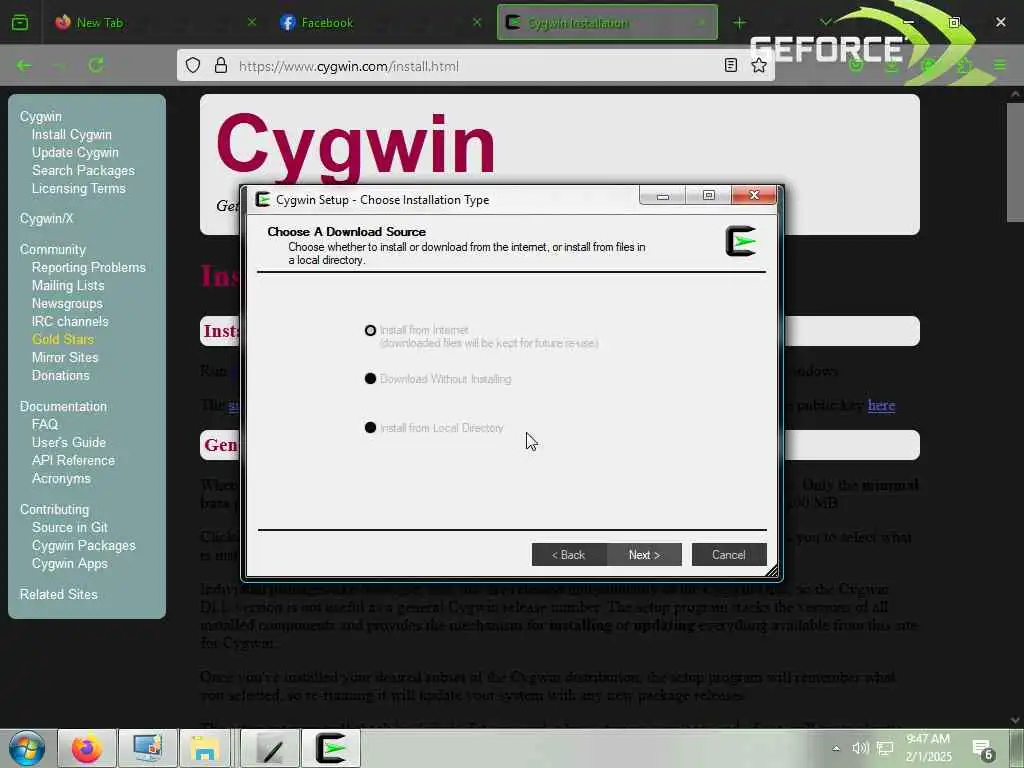This screenshot has width=1024, height=768.
Task: Open notification center icon with badge
Action: pyautogui.click(x=982, y=750)
